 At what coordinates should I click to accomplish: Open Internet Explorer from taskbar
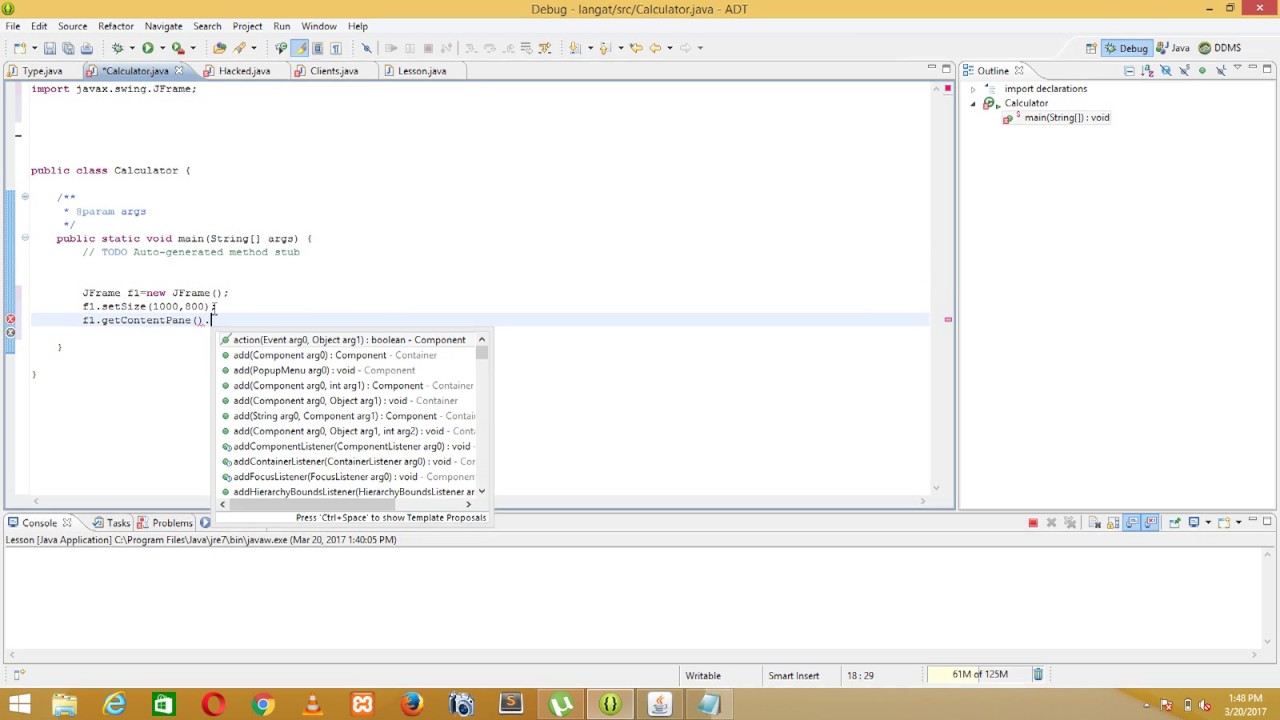pos(115,705)
